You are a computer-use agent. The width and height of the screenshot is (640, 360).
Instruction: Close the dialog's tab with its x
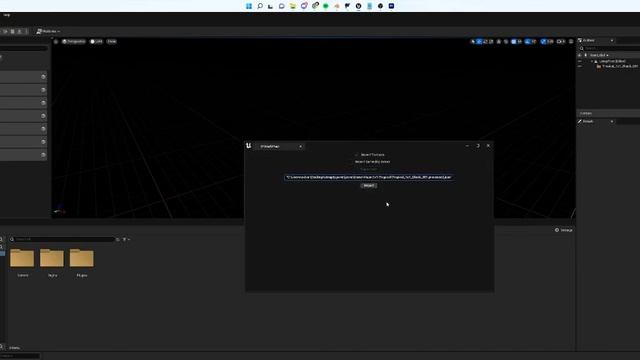pos(300,147)
